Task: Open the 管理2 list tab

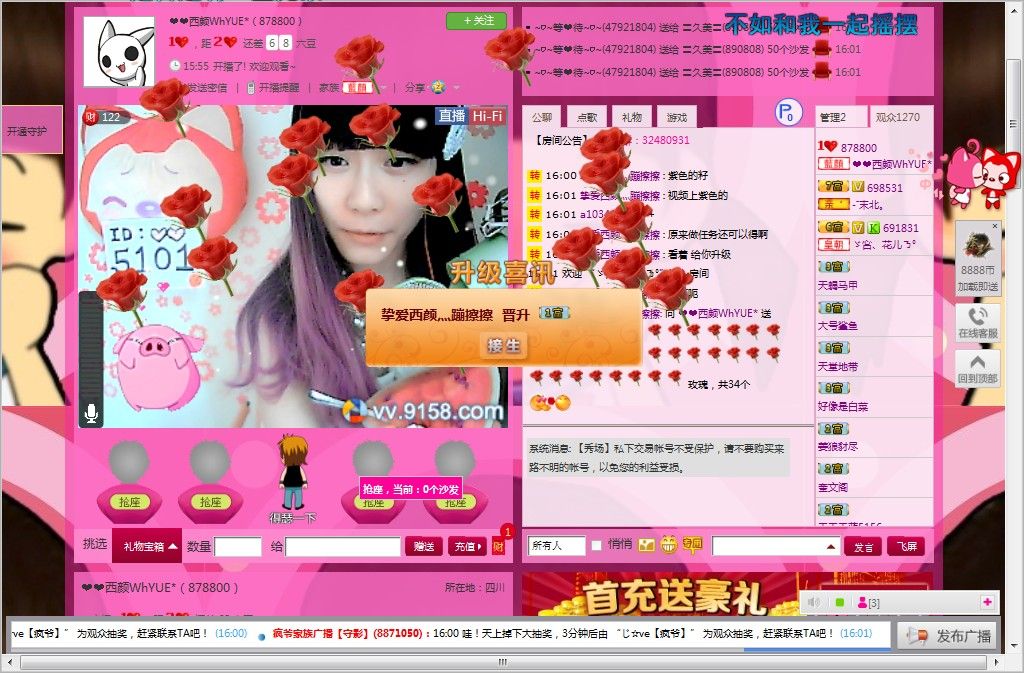Action: [840, 117]
